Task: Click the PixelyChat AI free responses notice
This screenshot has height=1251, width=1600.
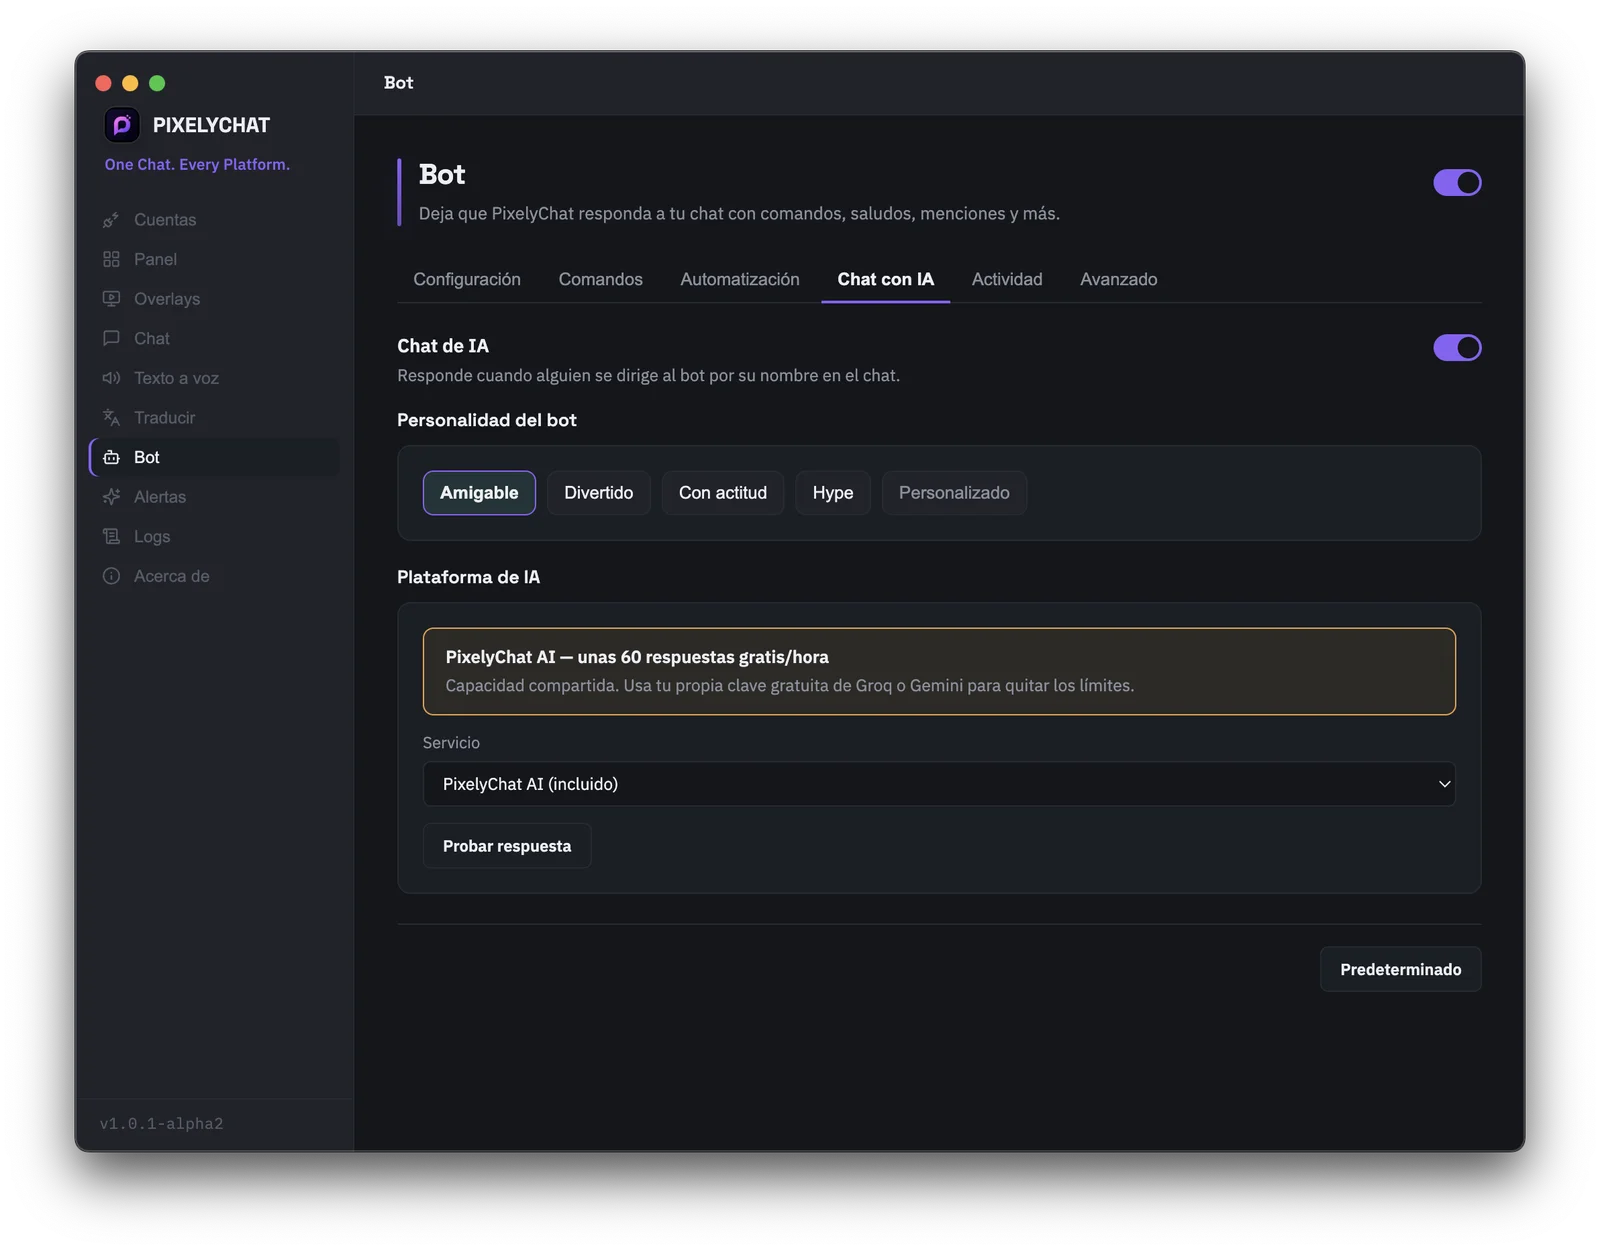Action: click(x=939, y=671)
